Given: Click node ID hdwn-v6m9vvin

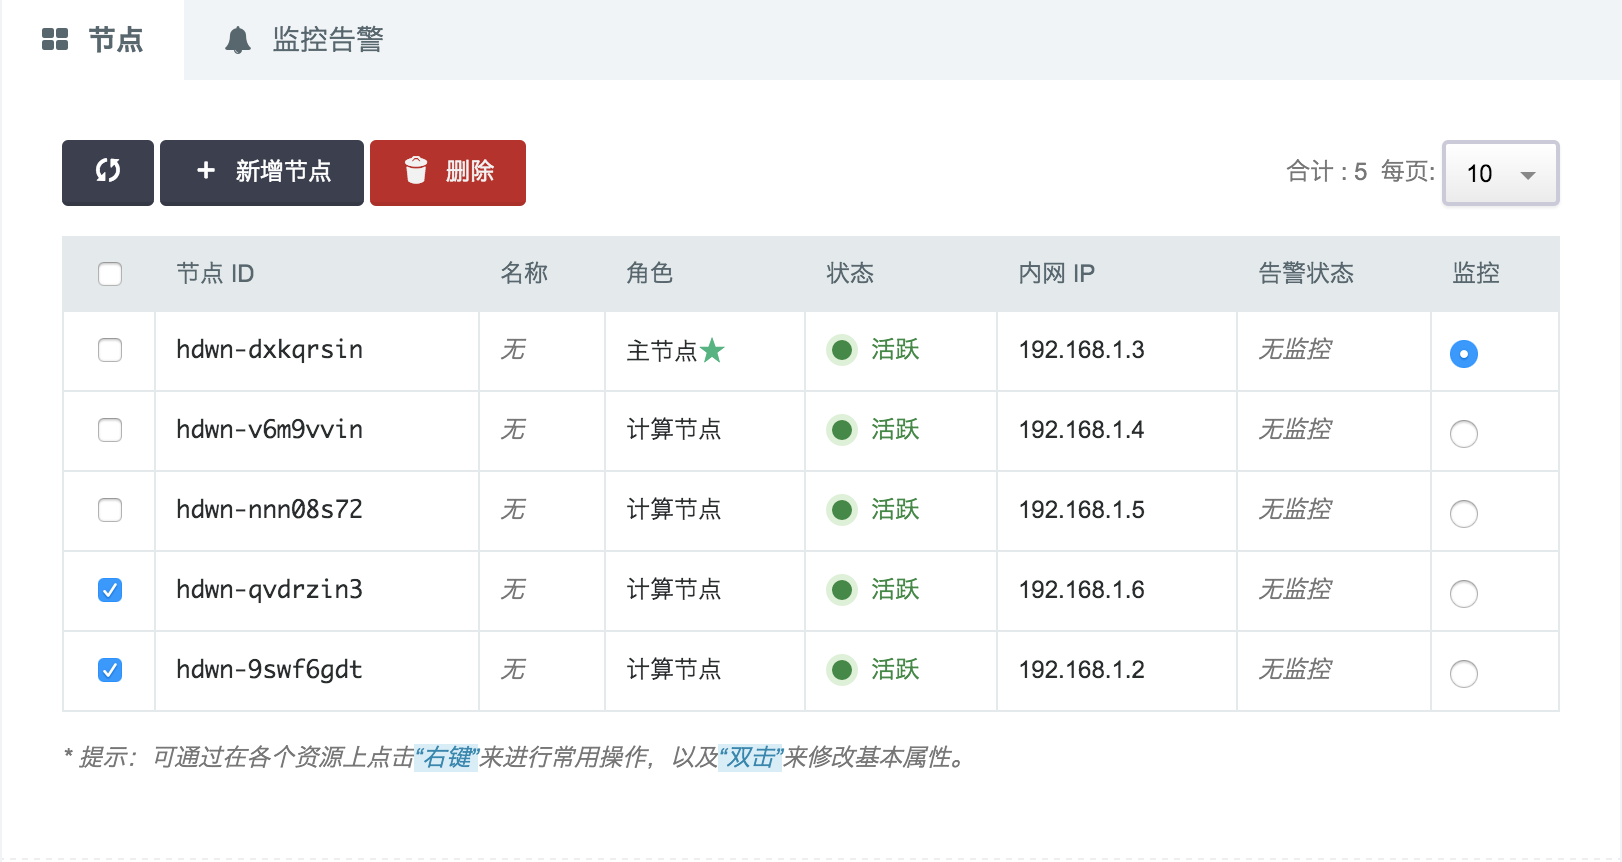Looking at the screenshot, I should [269, 430].
